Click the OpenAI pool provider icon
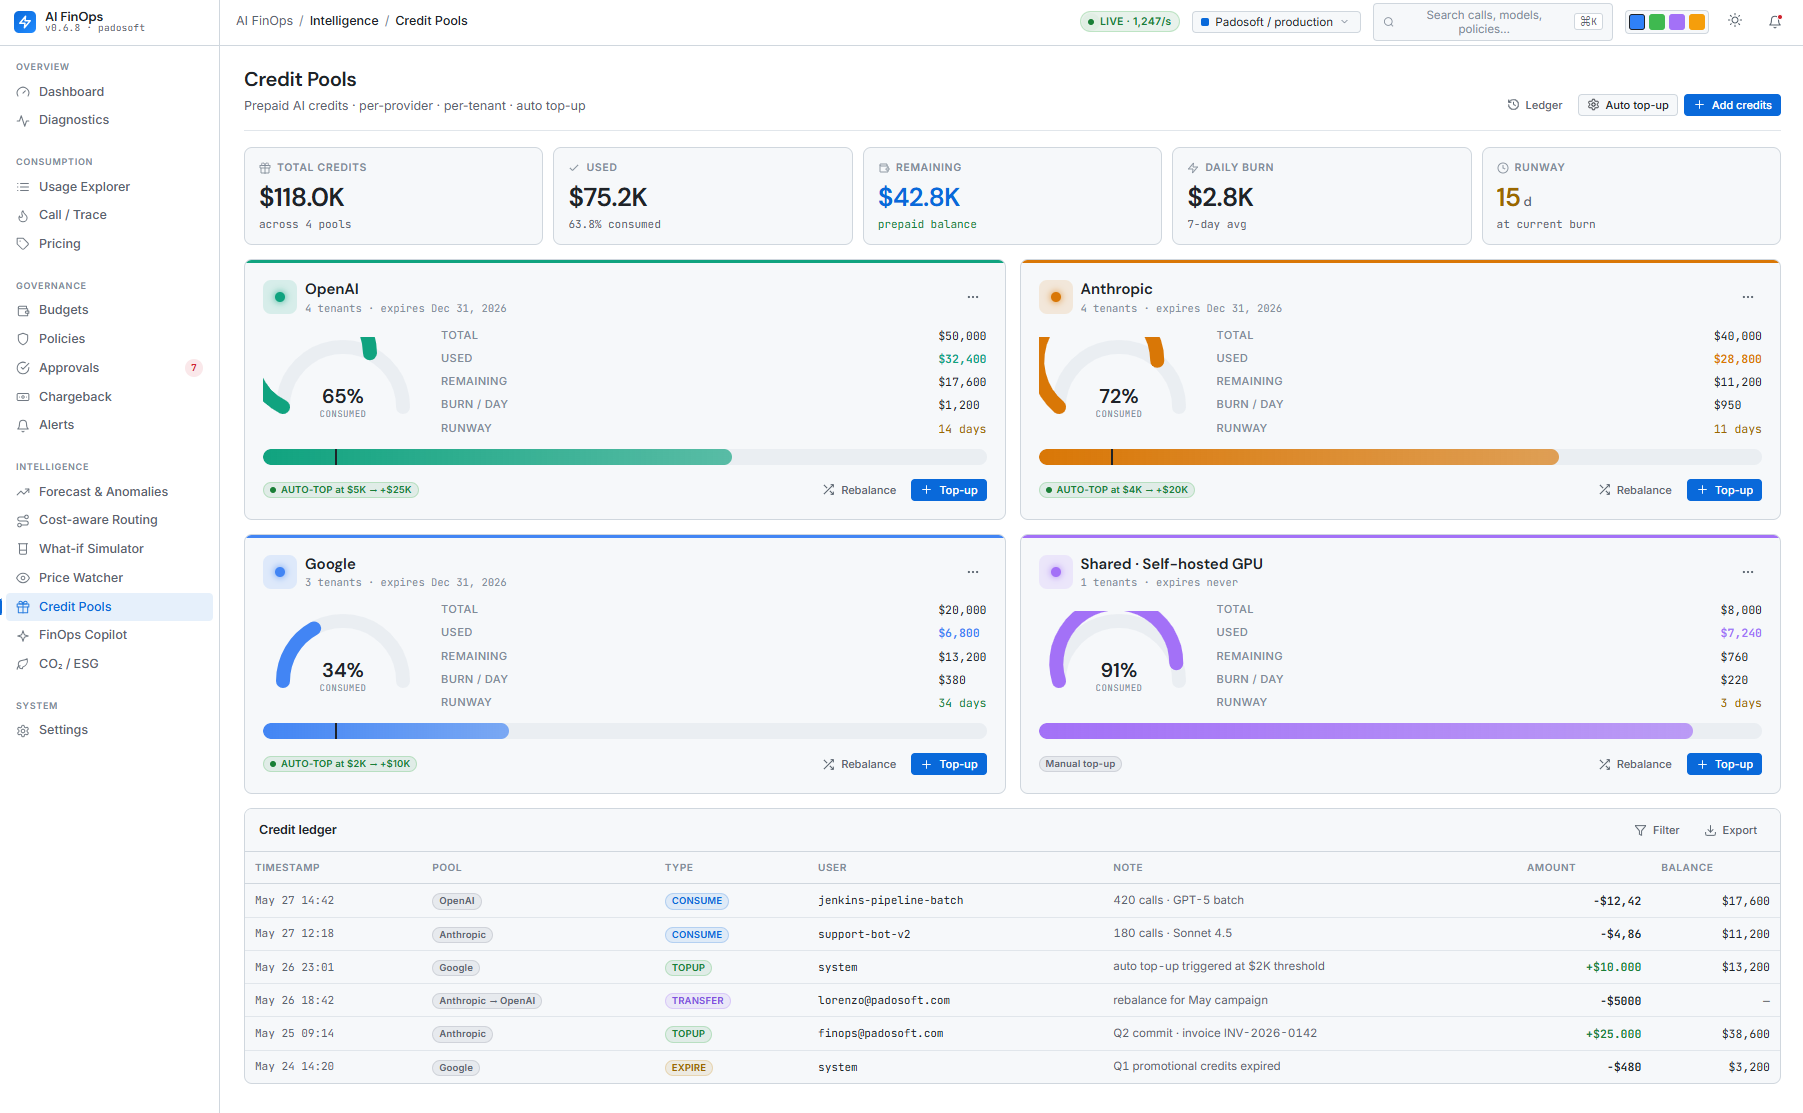1803x1113 pixels. tap(280, 297)
